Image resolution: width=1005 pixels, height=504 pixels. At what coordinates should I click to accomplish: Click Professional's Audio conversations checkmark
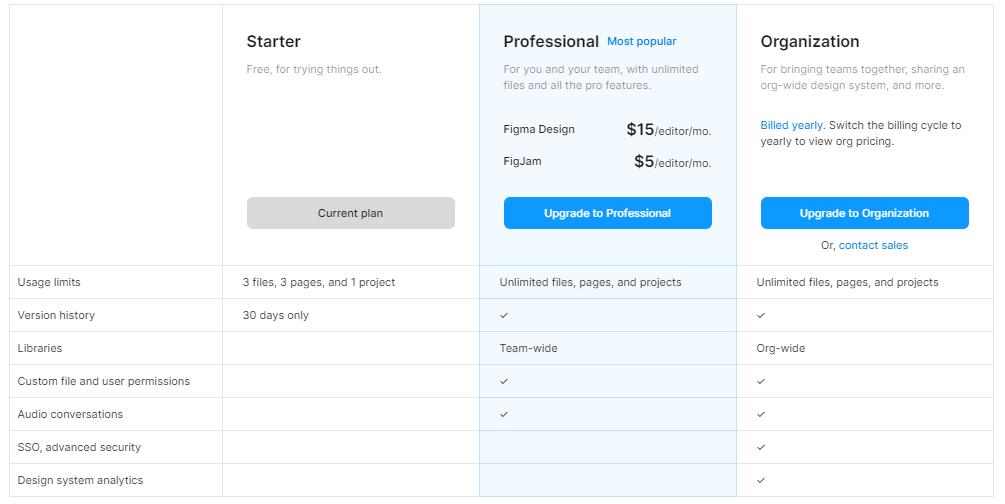(x=504, y=414)
